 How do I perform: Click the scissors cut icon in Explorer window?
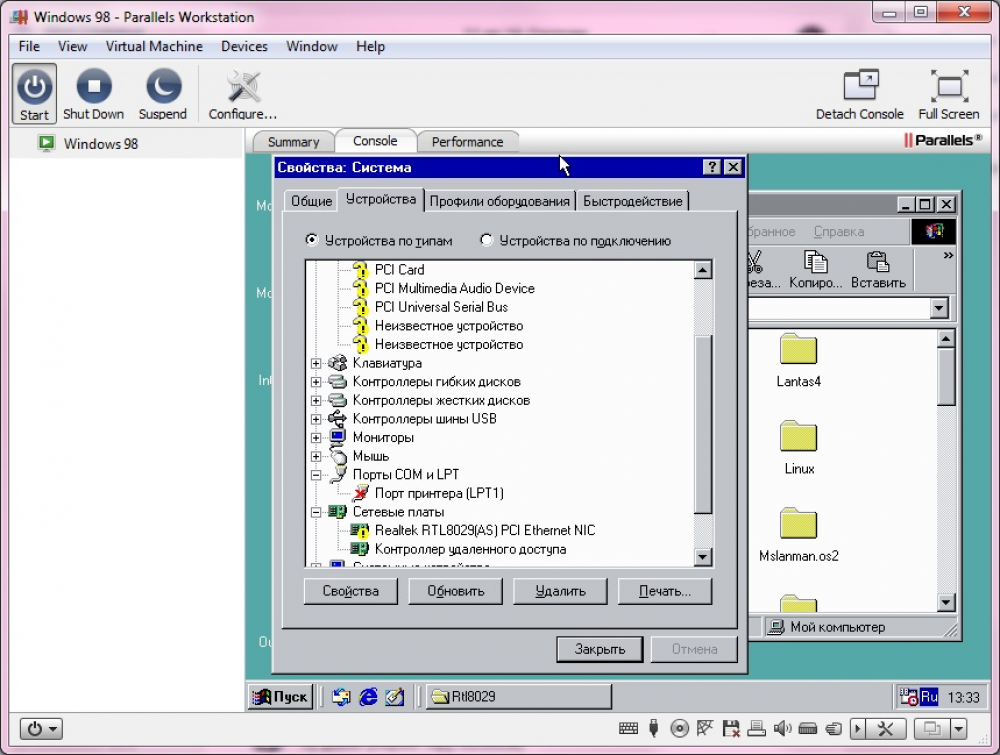754,262
